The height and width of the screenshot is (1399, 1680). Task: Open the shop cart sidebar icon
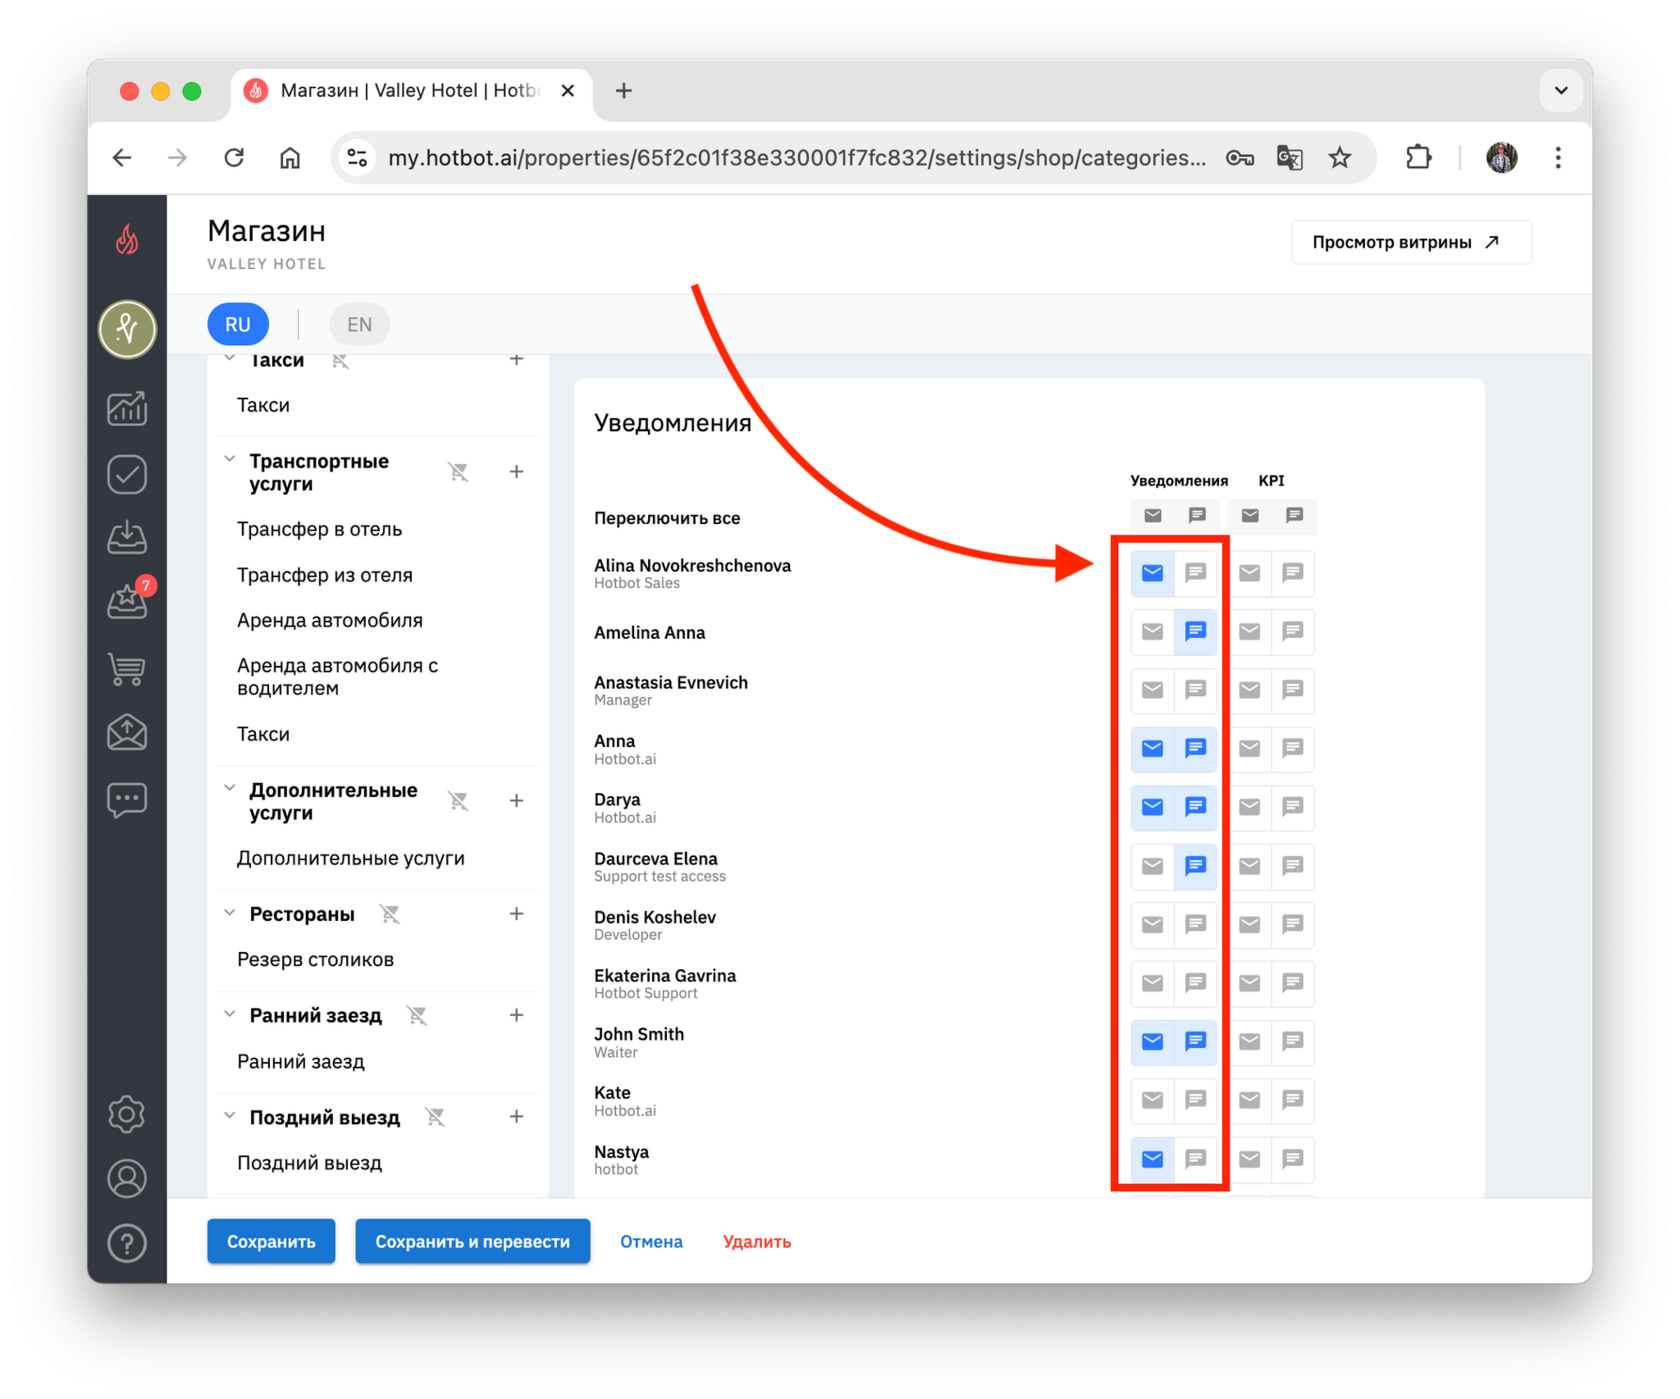[127, 668]
